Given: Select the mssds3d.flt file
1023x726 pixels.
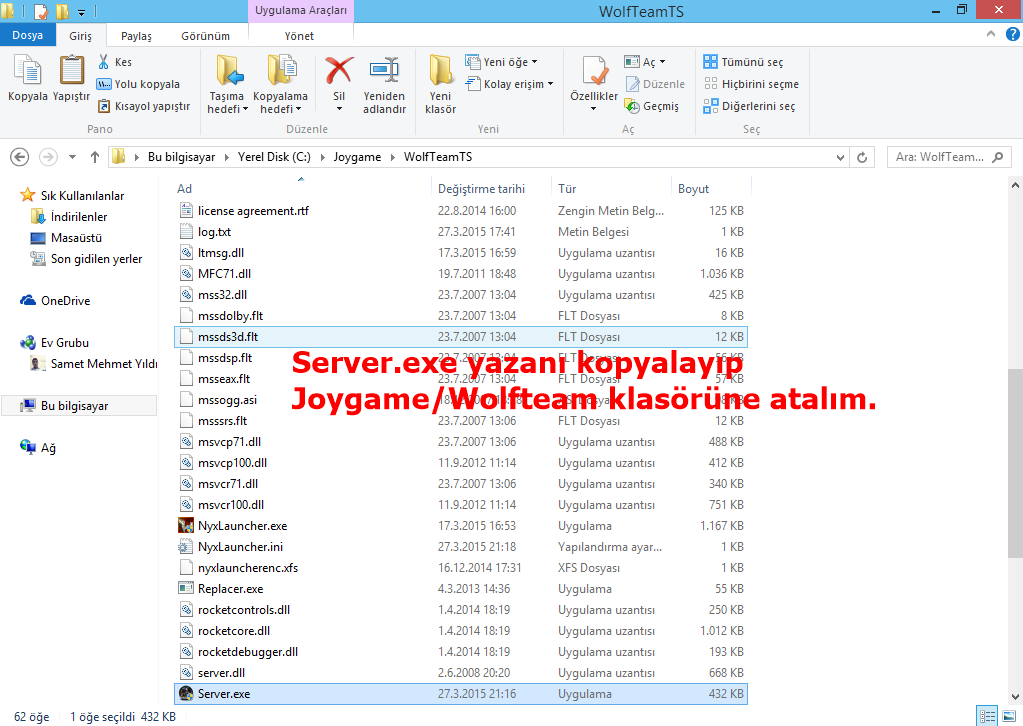Looking at the screenshot, I should click(461, 337).
